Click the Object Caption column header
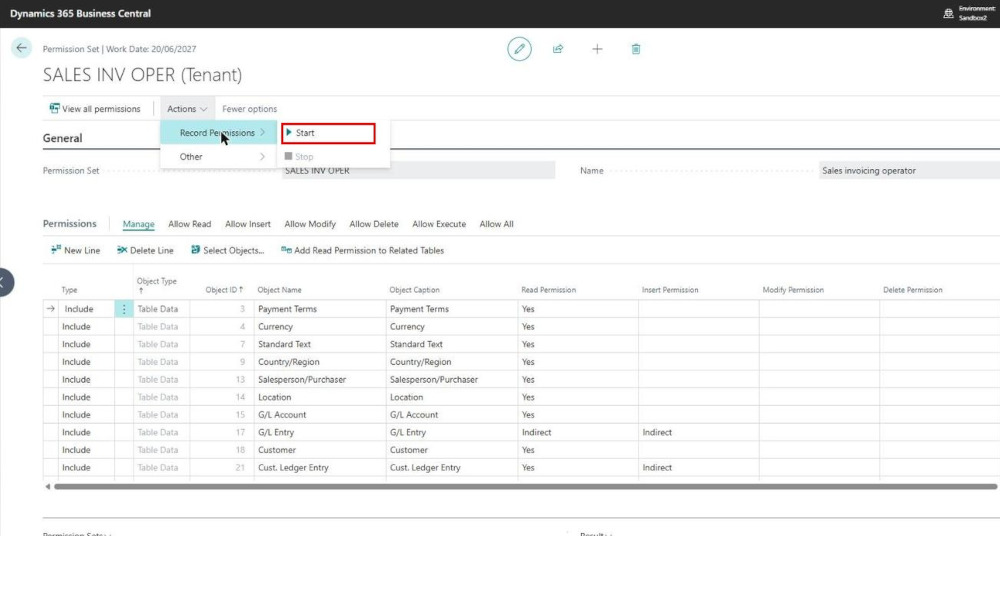The height and width of the screenshot is (600, 1000). 414,290
